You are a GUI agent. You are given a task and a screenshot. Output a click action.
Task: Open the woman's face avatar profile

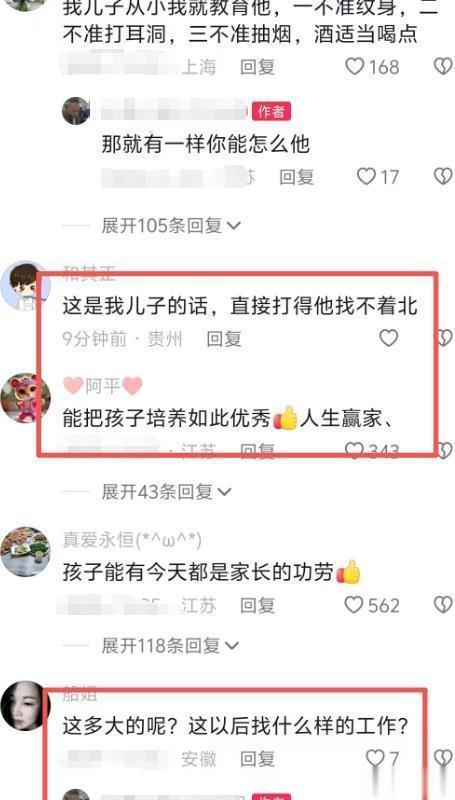click(25, 706)
